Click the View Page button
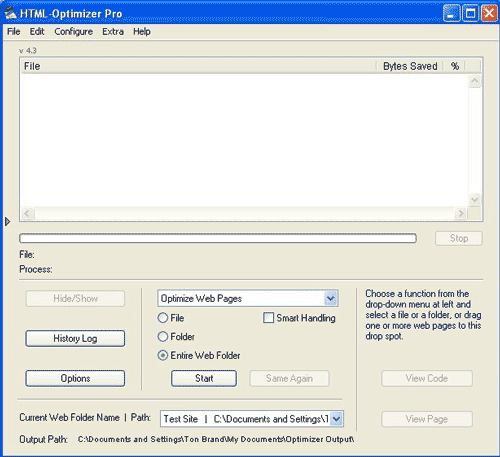The height and width of the screenshot is (457, 500). point(427,419)
